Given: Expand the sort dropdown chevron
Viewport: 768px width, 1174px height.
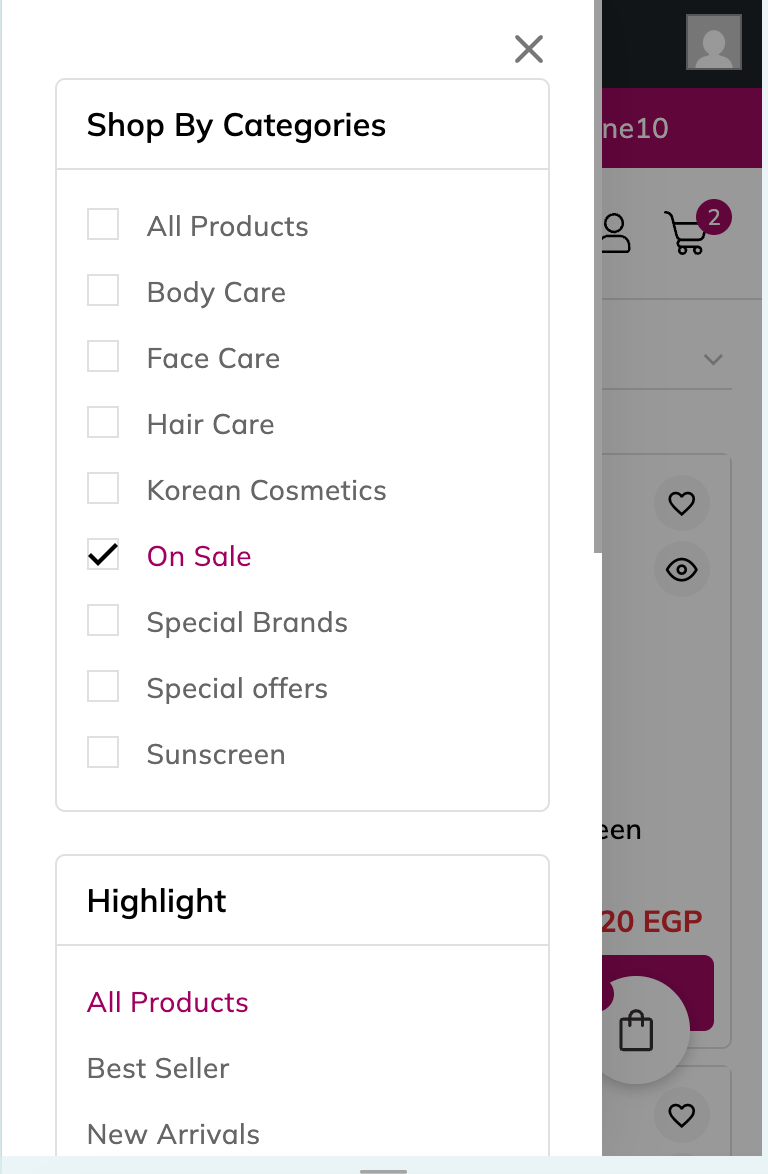Looking at the screenshot, I should click(x=713, y=359).
